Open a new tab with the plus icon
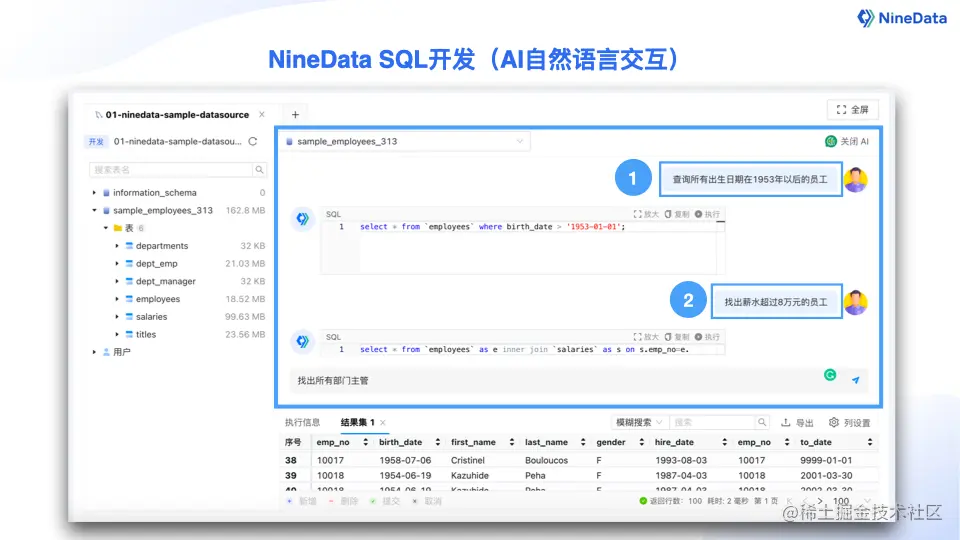 (295, 114)
